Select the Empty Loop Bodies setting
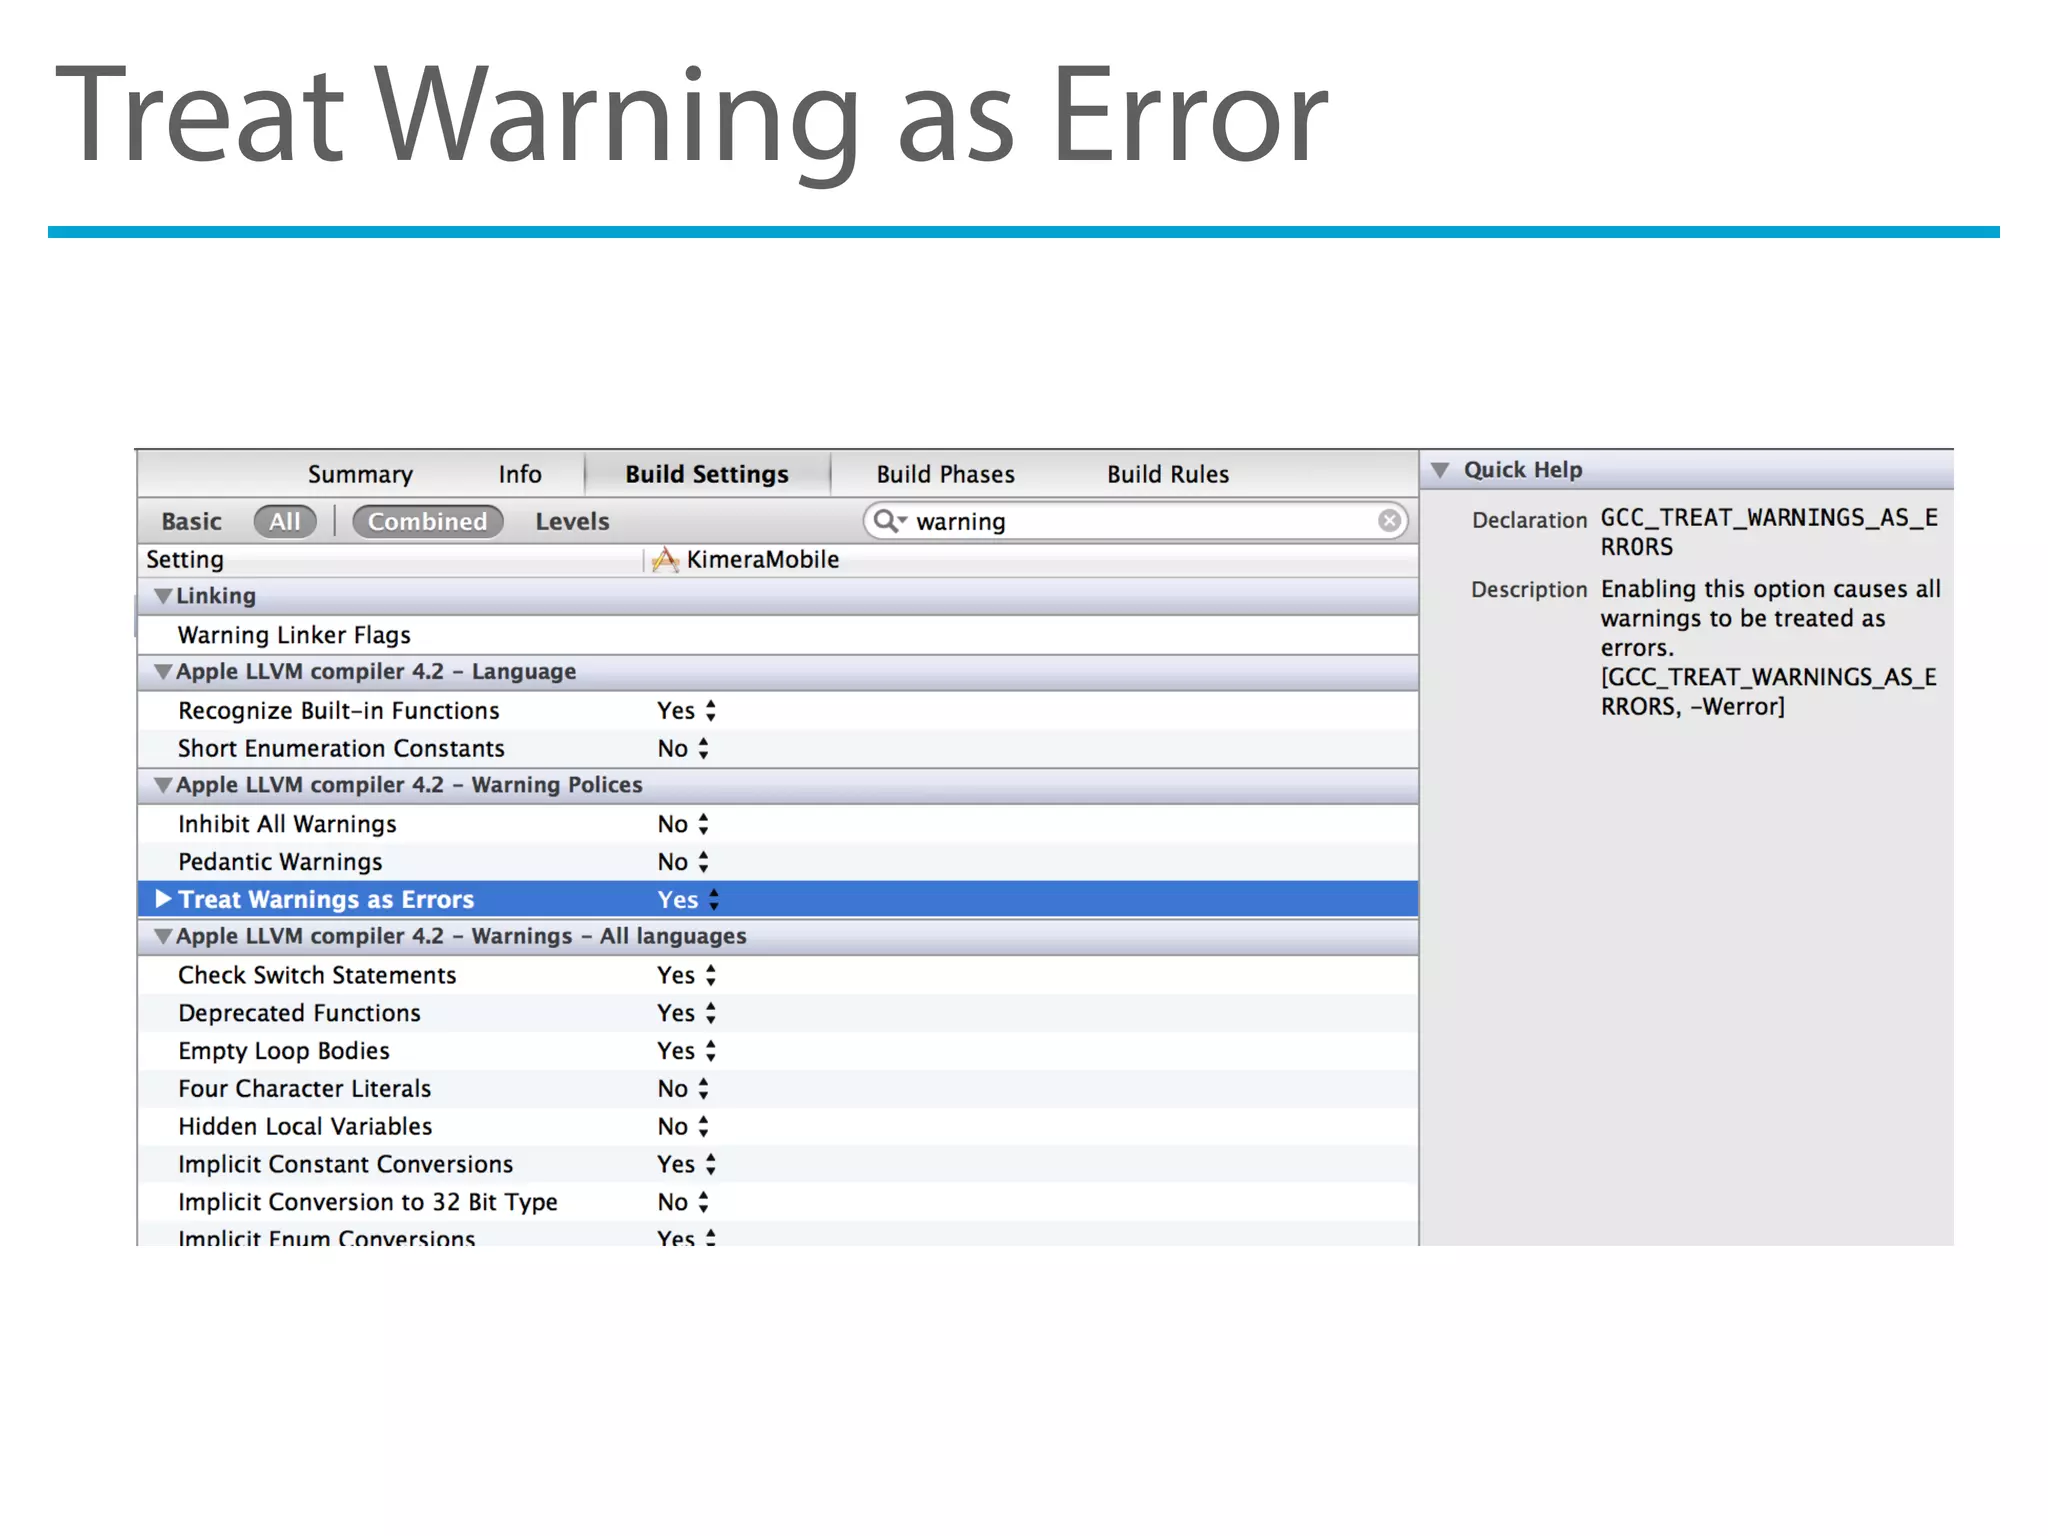 [284, 1051]
